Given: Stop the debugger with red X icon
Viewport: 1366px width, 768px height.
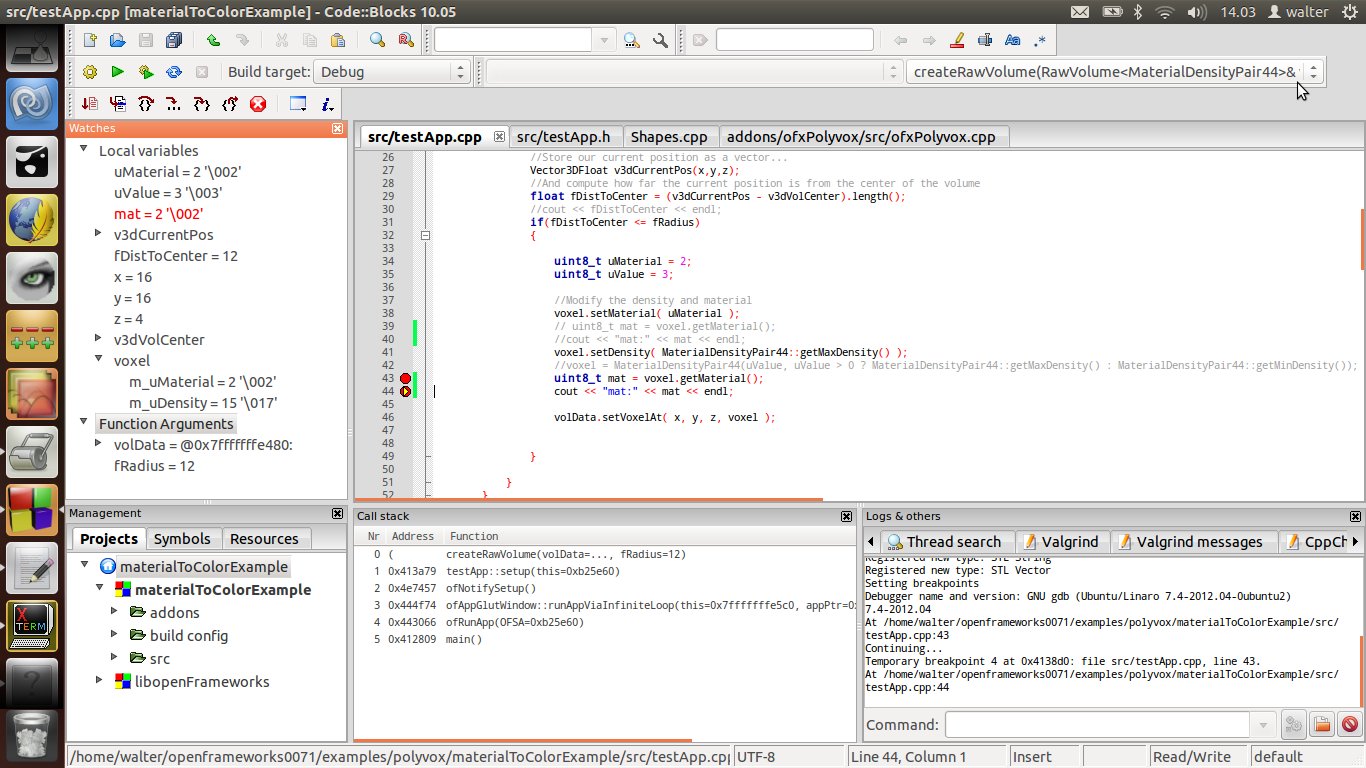Looking at the screenshot, I should coord(258,104).
